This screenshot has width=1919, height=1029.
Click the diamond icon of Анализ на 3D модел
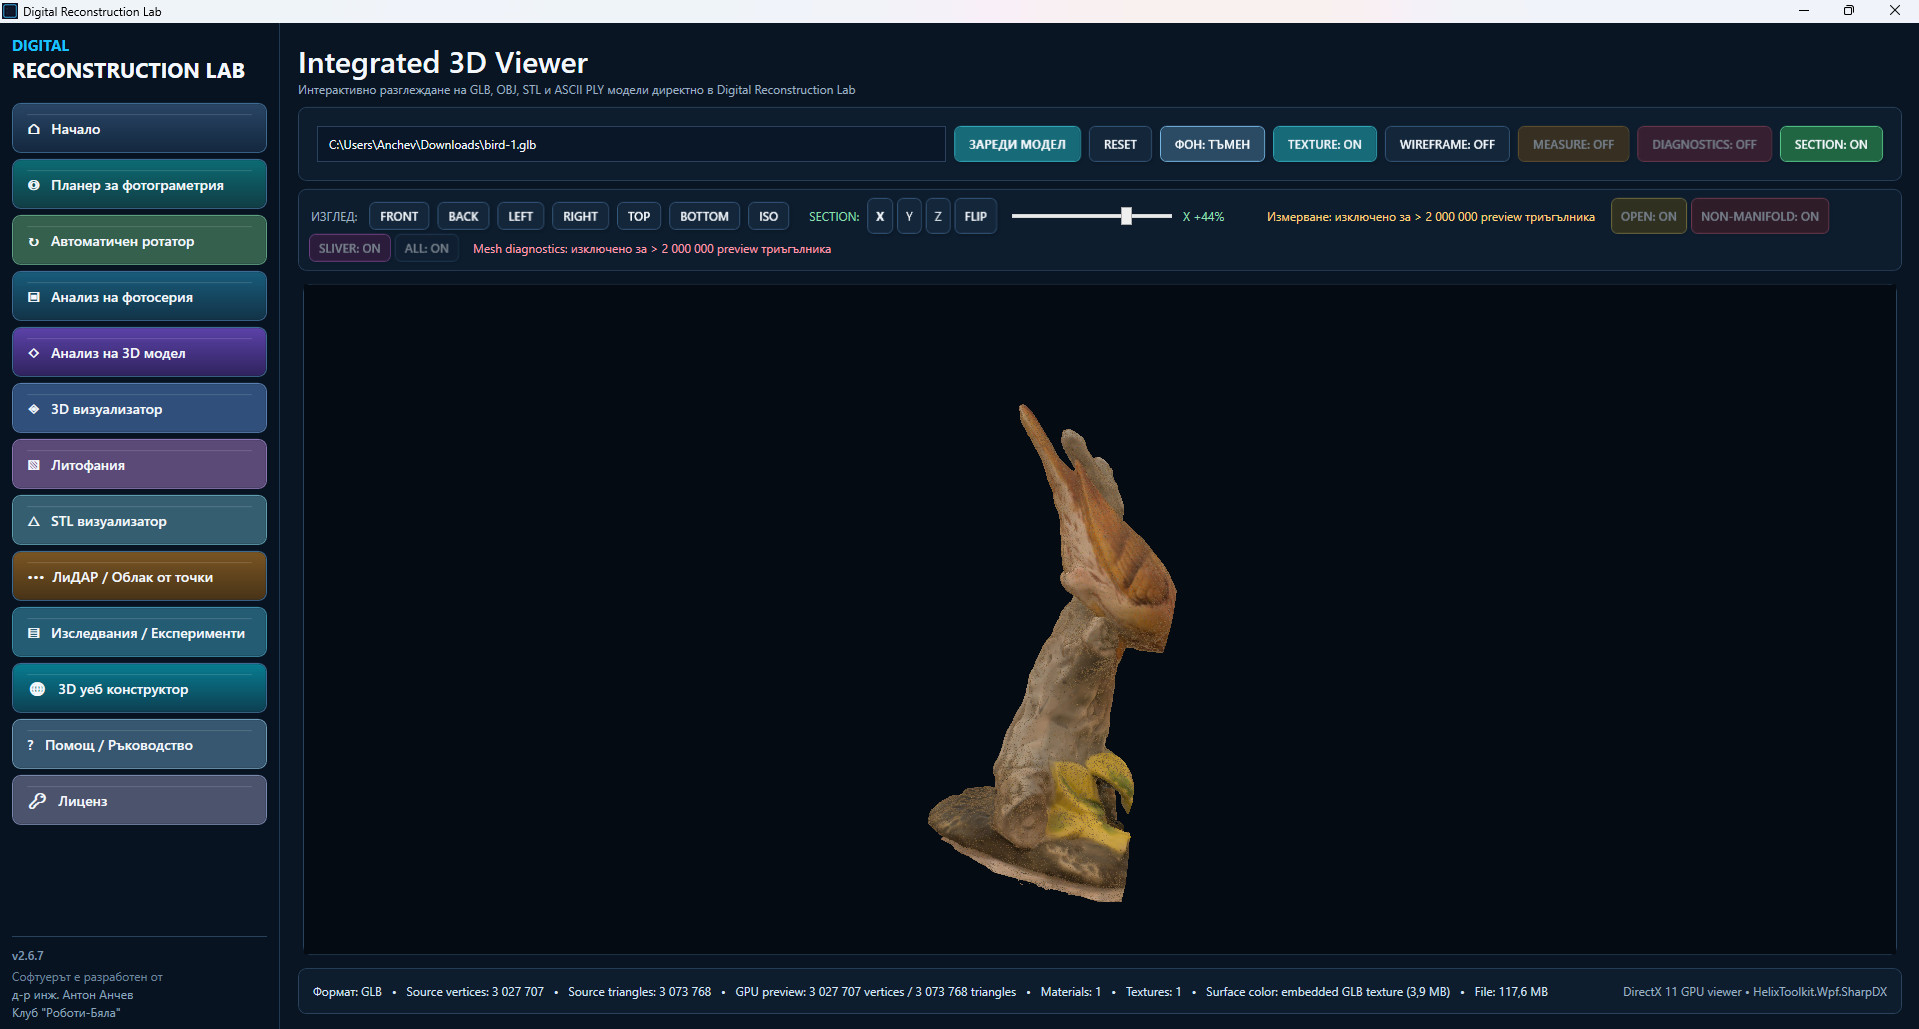[34, 353]
